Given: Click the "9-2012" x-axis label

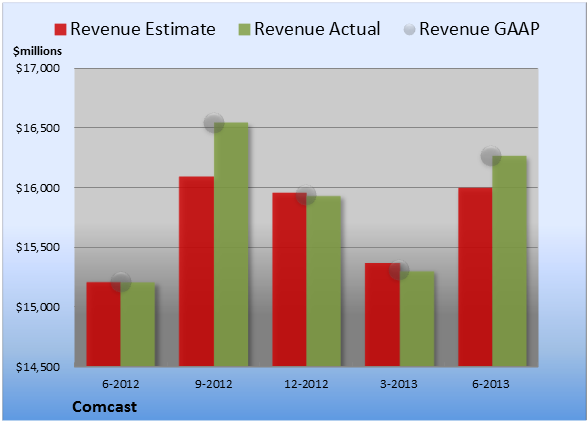Looking at the screenshot, I should [214, 384].
